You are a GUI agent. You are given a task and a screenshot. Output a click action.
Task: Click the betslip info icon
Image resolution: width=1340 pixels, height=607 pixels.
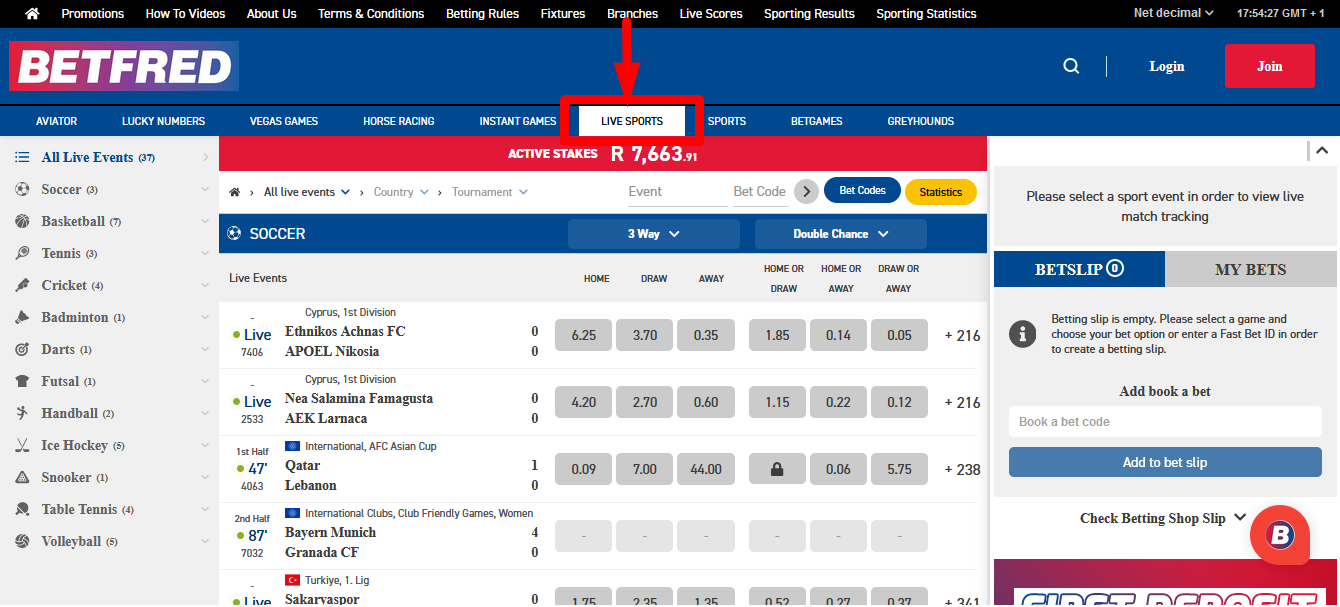click(1022, 334)
